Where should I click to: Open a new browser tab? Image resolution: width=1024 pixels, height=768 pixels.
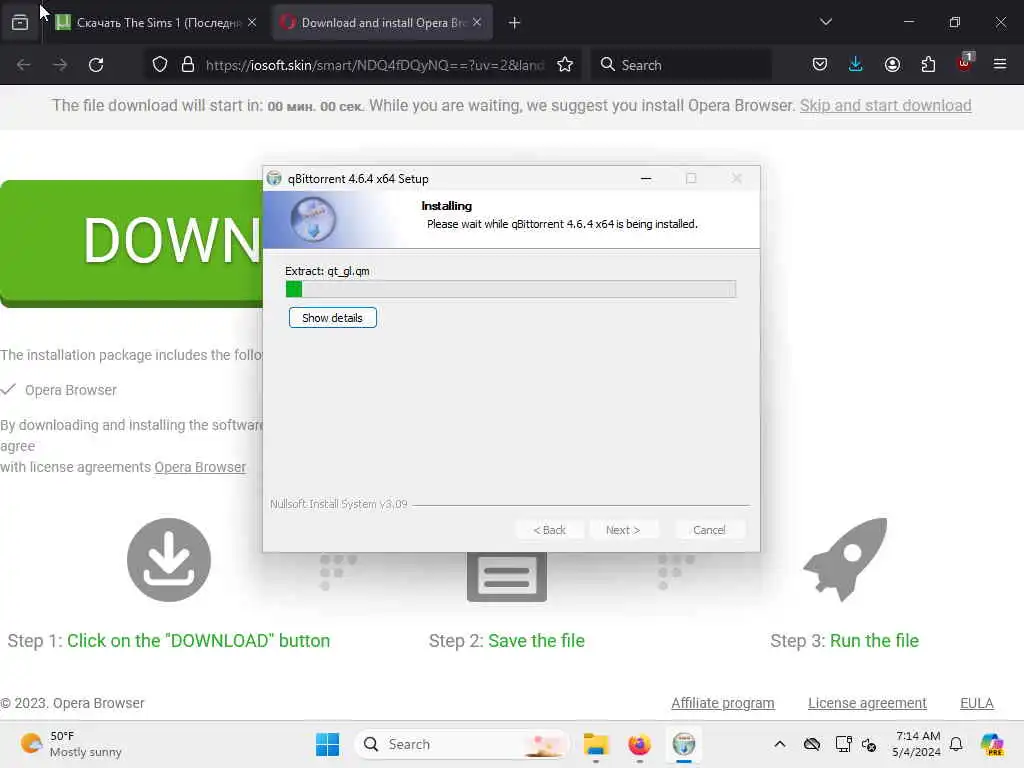[x=515, y=23]
